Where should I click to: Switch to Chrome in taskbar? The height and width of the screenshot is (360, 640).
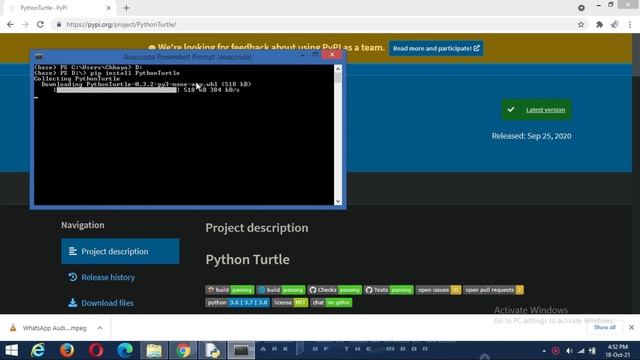(183, 351)
